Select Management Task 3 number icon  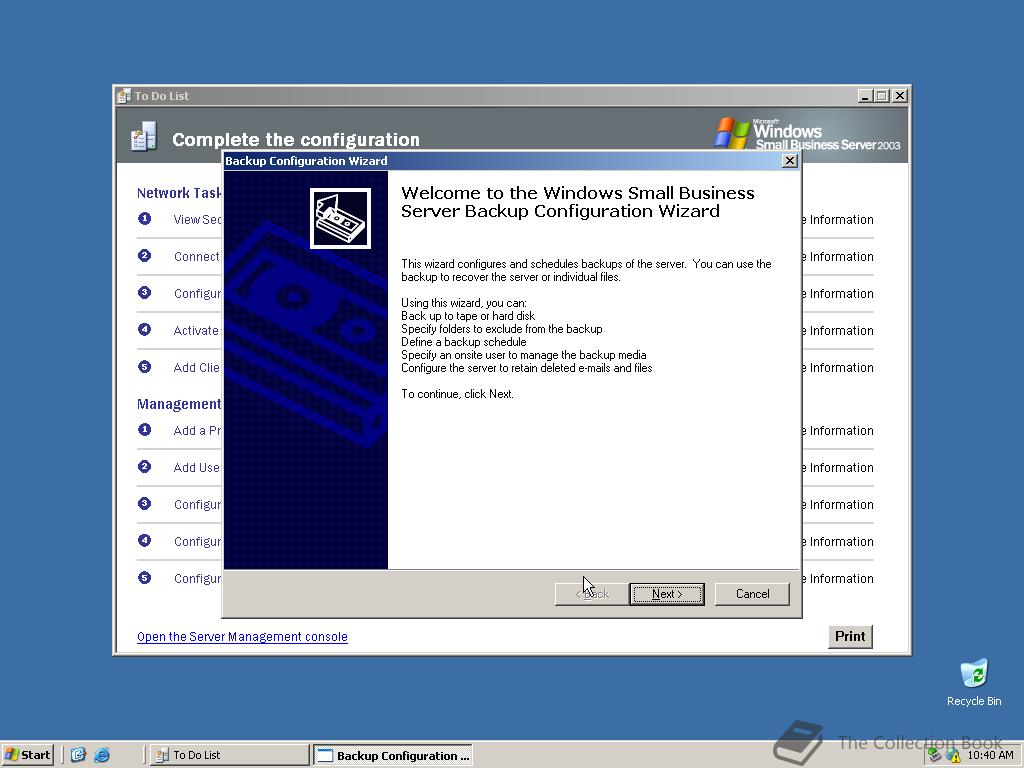144,504
